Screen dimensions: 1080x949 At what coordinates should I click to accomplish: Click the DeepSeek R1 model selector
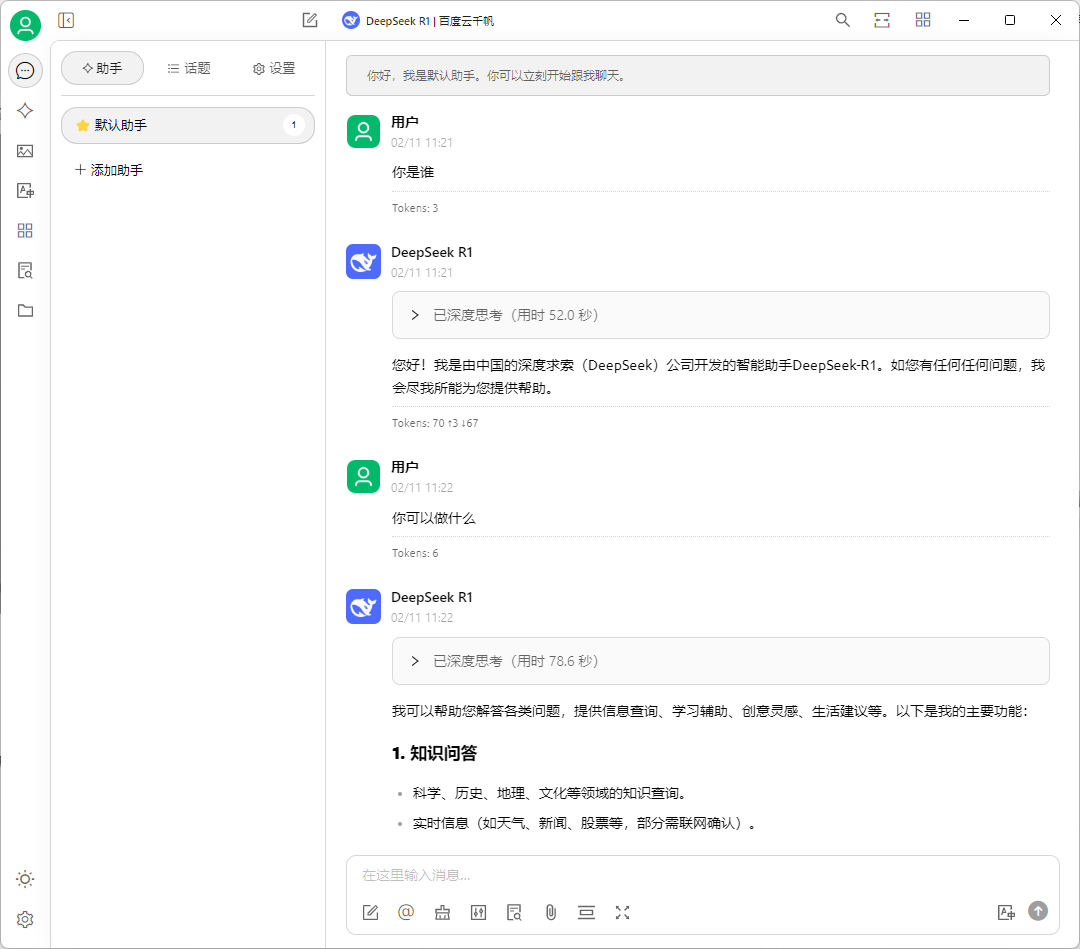coord(418,21)
